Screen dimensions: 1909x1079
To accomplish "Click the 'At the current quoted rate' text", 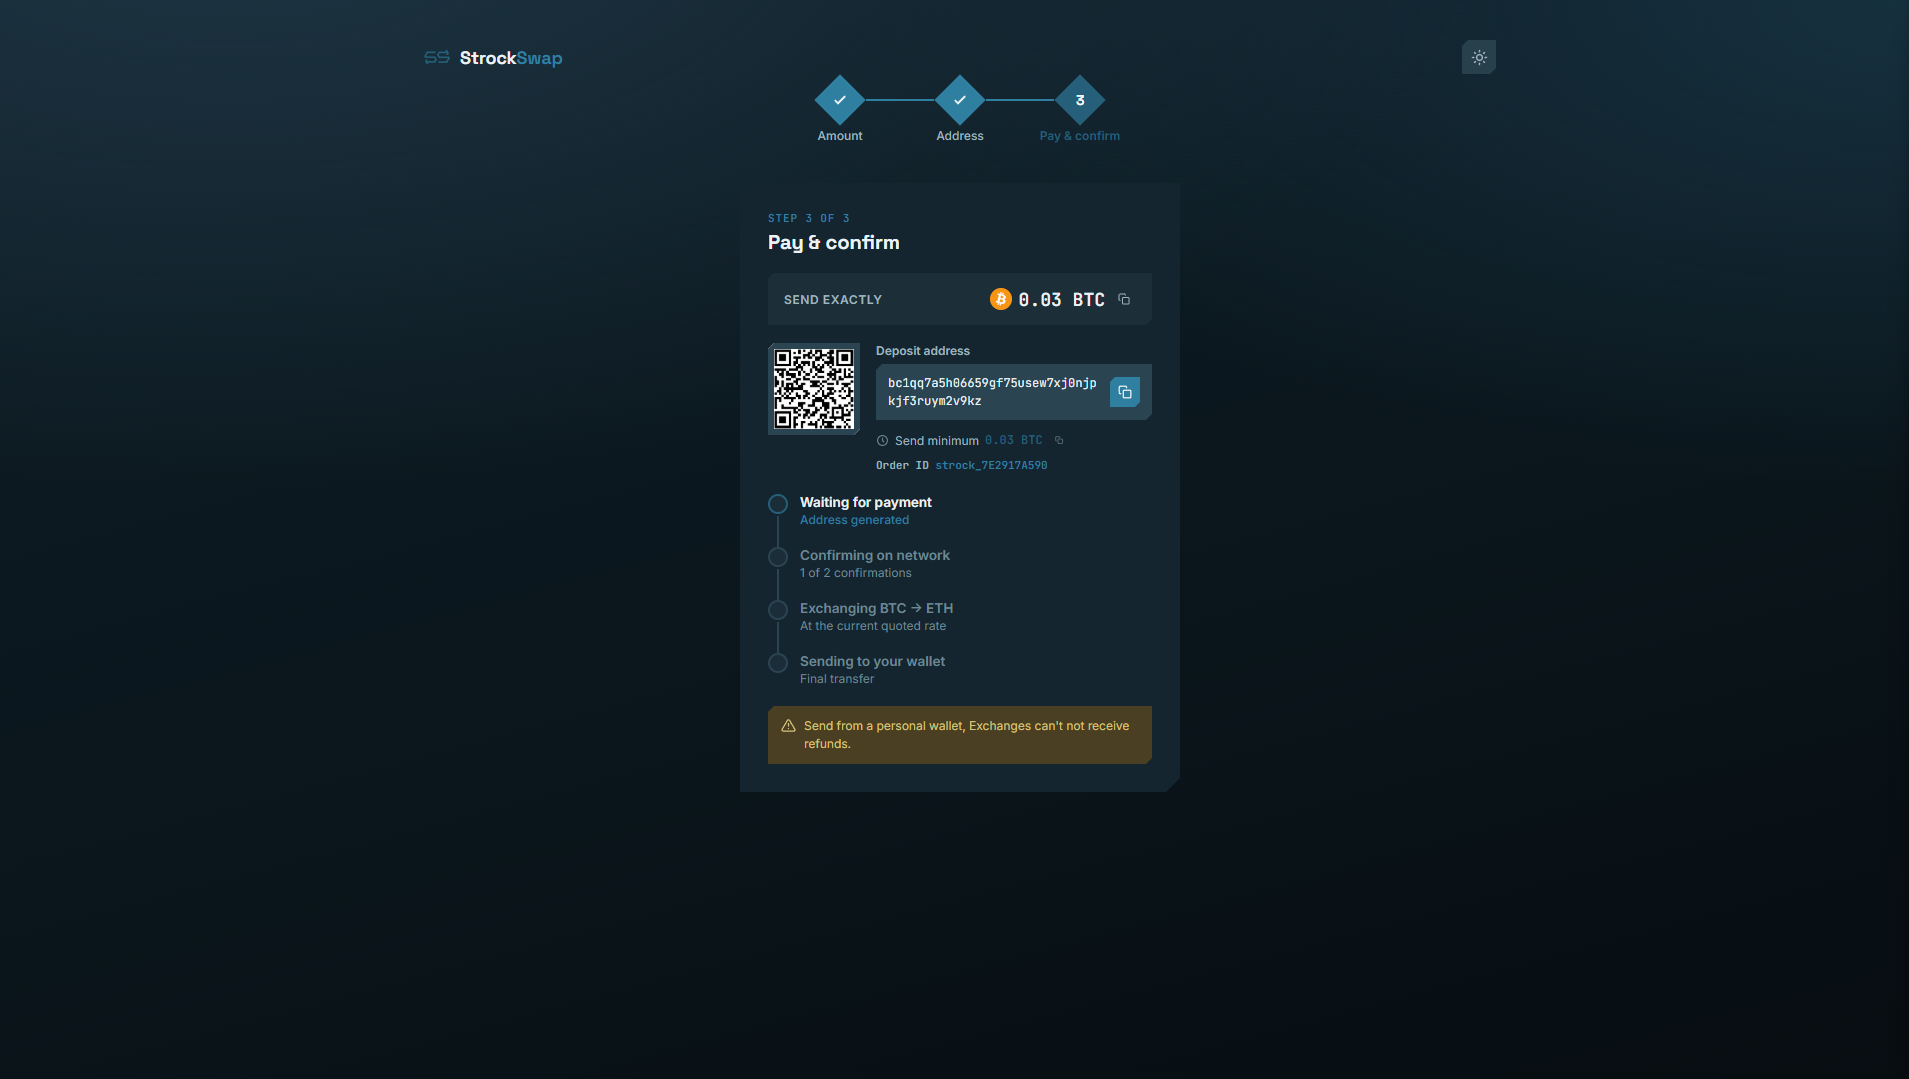I will (873, 626).
